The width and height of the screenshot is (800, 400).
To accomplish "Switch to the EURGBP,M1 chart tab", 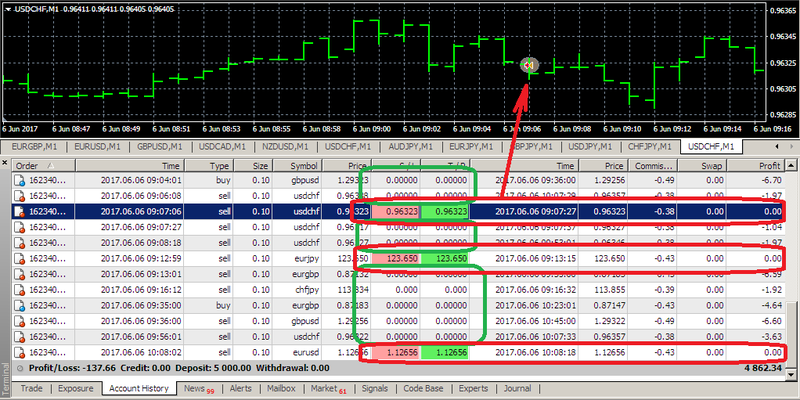I will [x=34, y=147].
